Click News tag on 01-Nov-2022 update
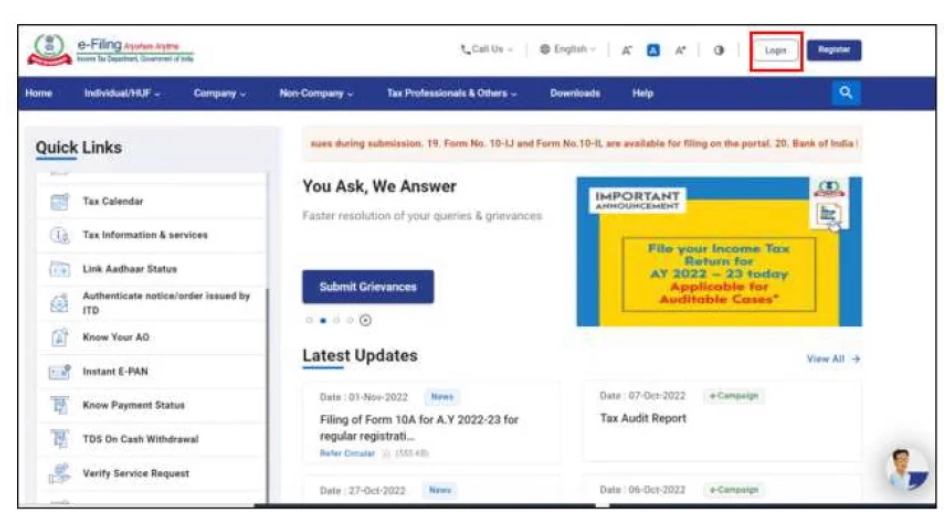Screen dimensions: 952x530 pyautogui.click(x=442, y=397)
